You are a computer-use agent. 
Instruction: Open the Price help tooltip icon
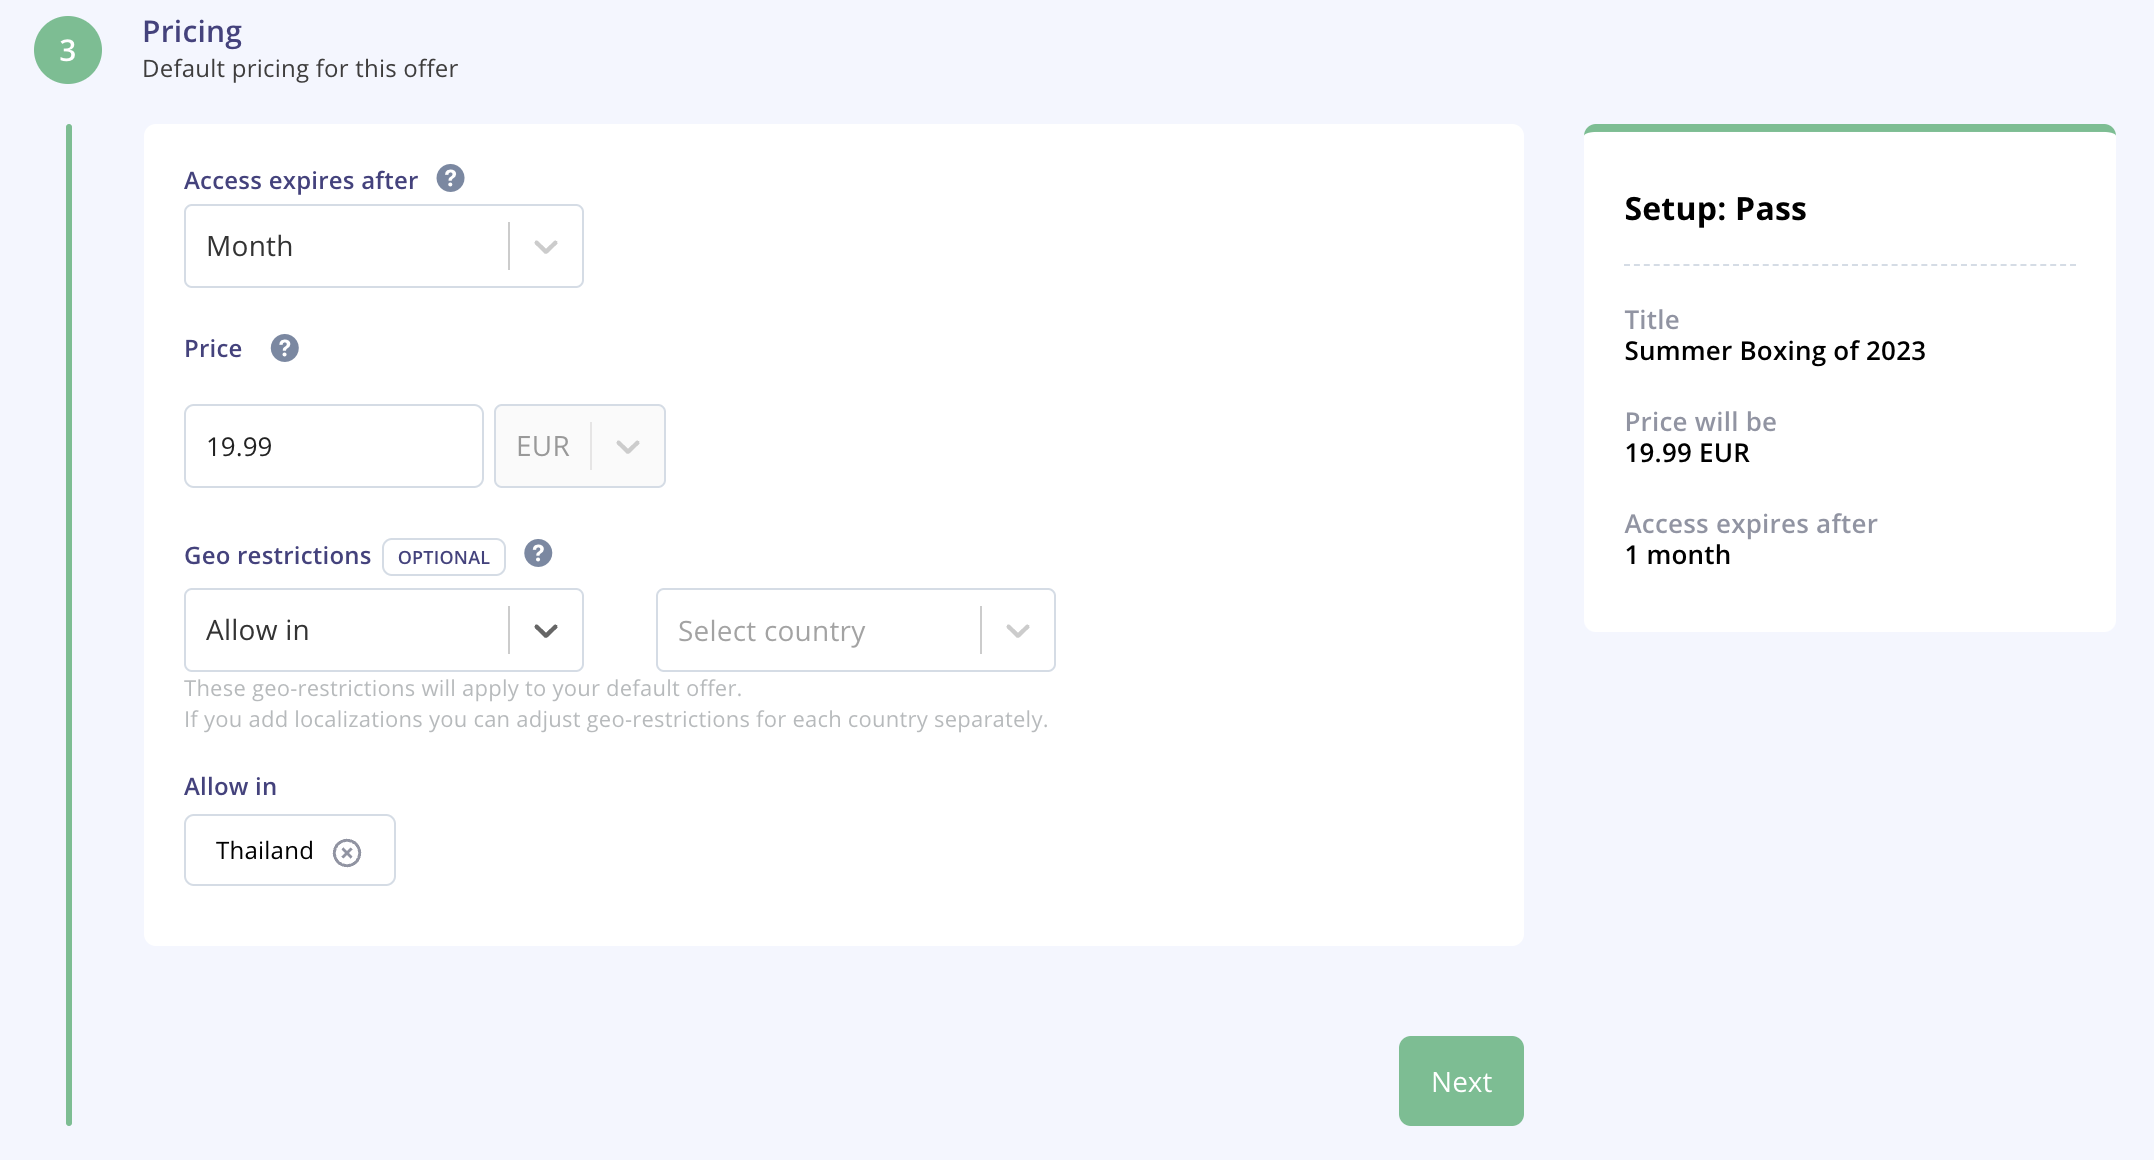[285, 348]
